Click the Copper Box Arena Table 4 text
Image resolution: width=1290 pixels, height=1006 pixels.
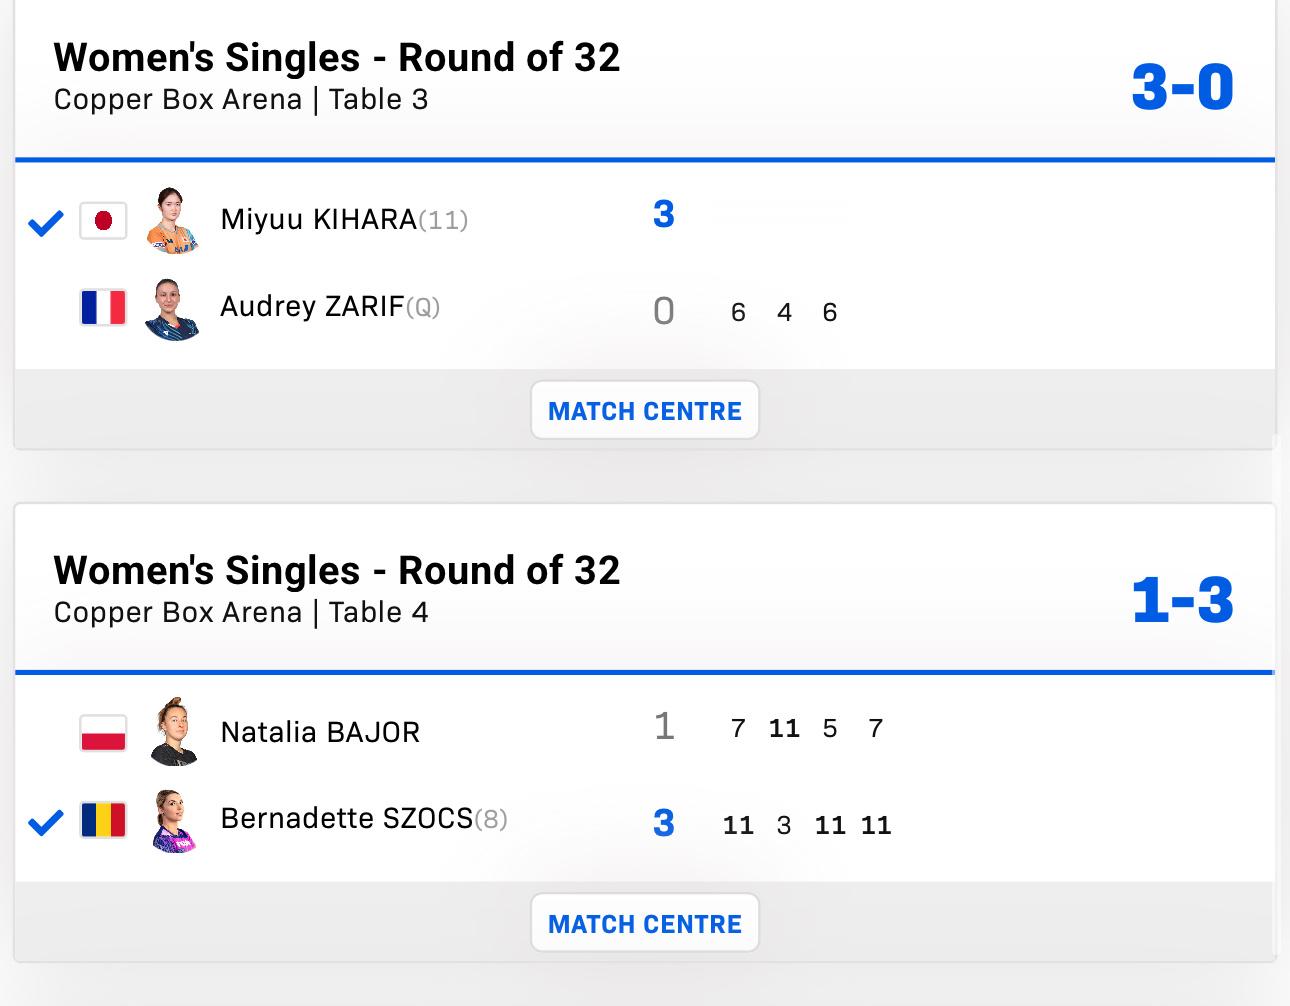click(x=241, y=612)
